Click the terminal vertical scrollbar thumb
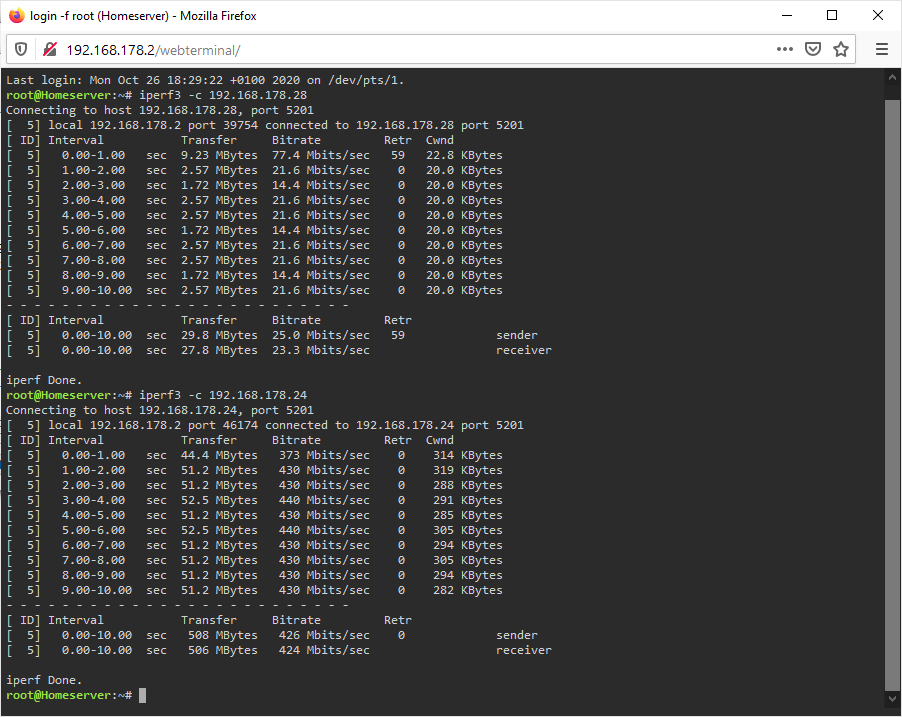Image resolution: width=902 pixels, height=717 pixels. [892, 394]
